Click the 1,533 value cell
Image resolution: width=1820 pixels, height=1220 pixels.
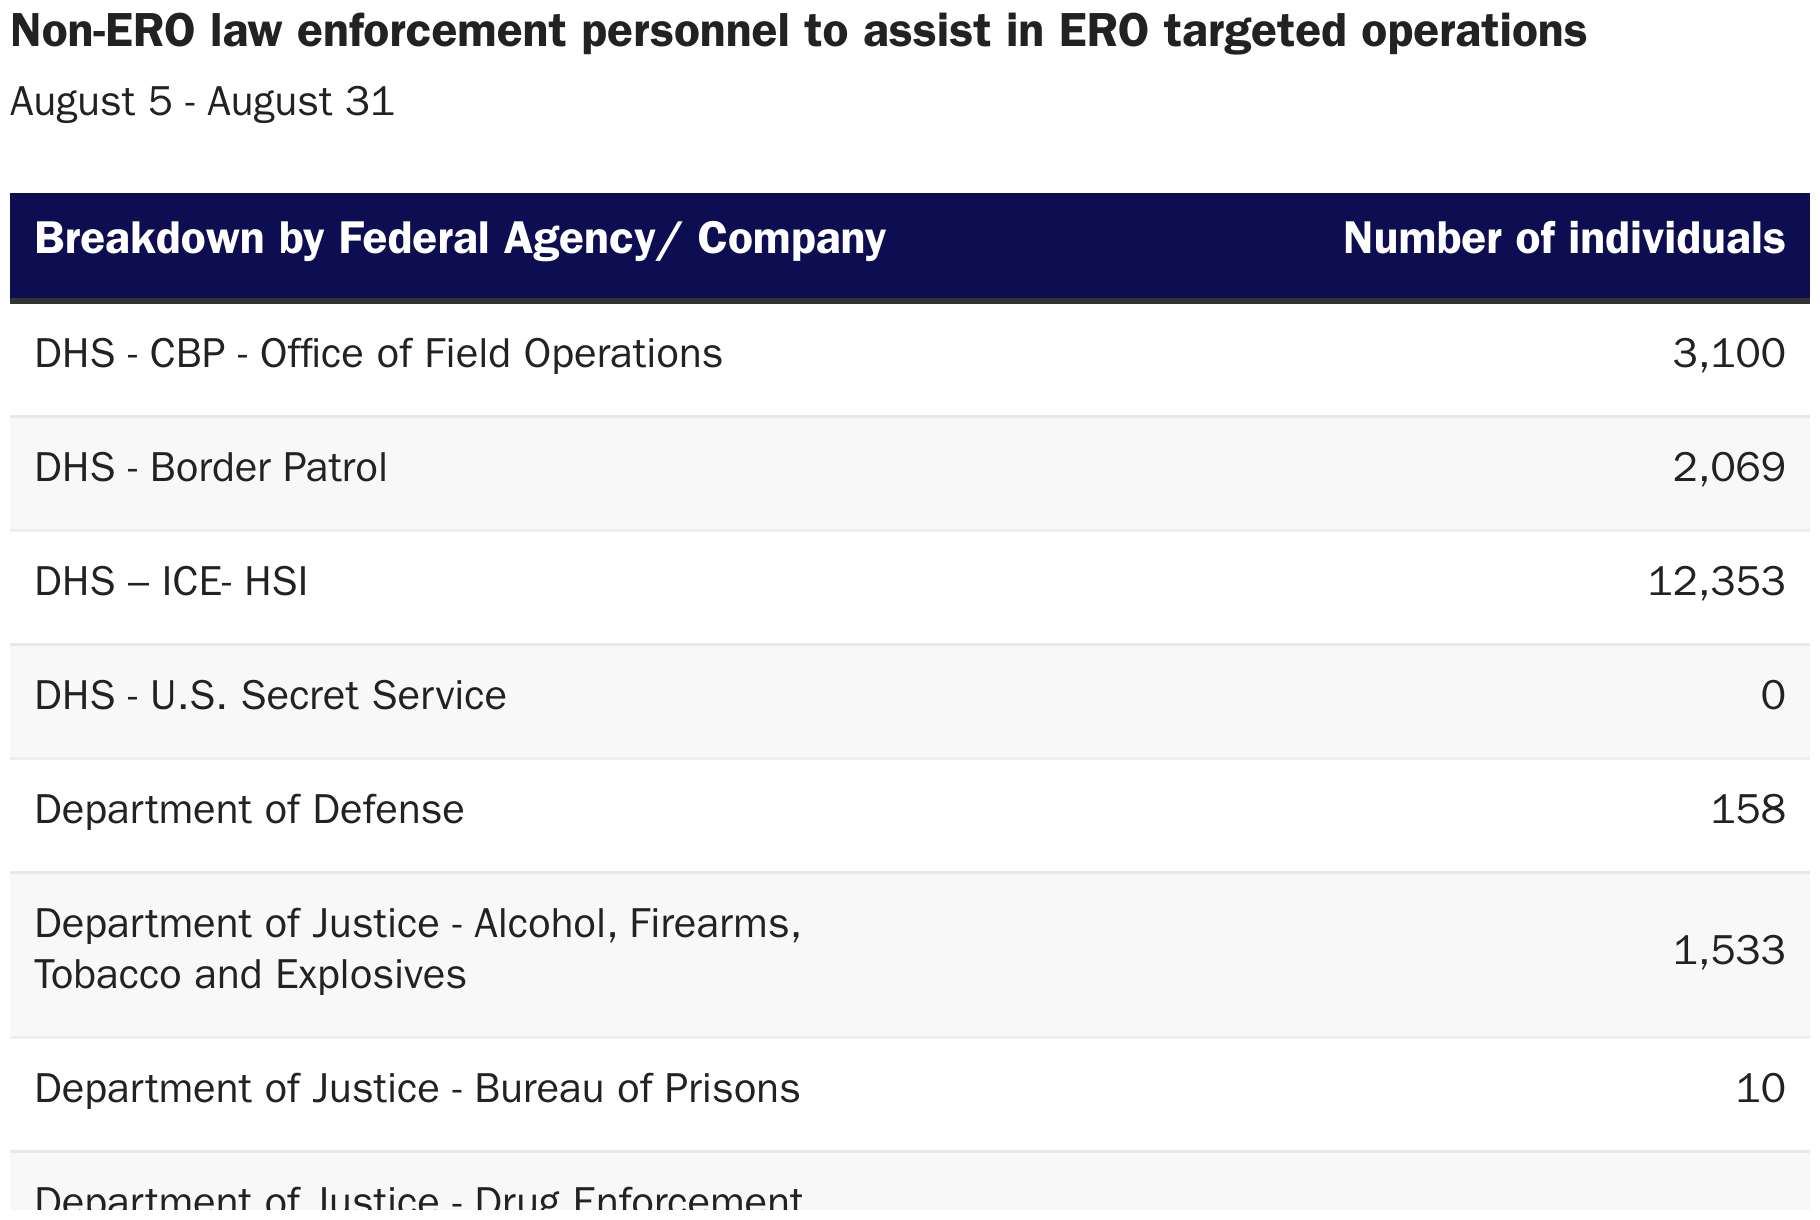click(x=1728, y=951)
